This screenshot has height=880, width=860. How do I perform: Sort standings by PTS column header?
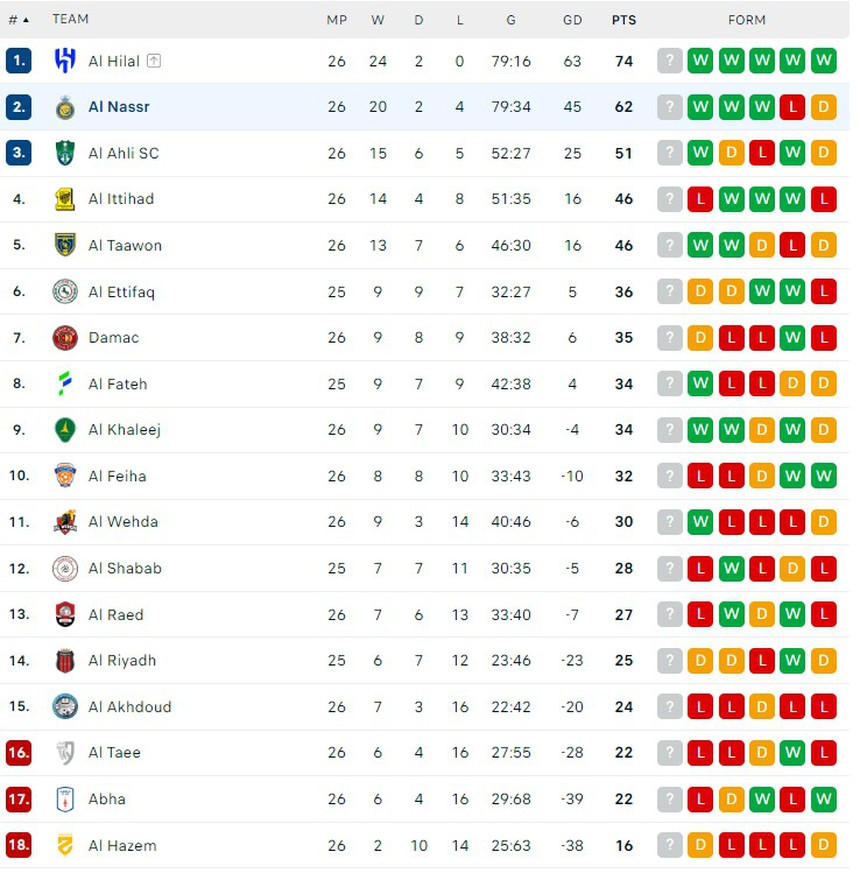pos(624,19)
